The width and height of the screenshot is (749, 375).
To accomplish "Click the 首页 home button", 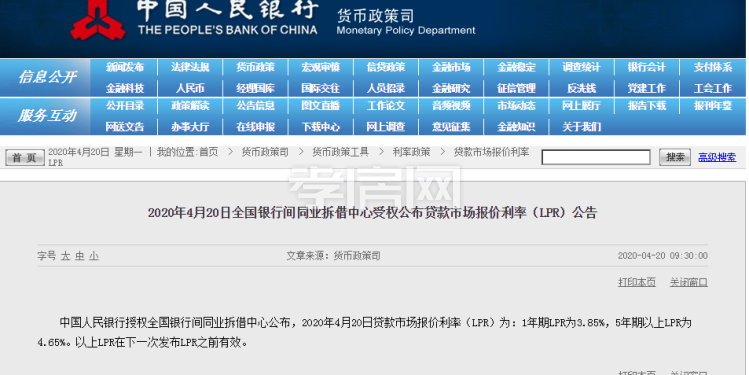I will (25, 158).
